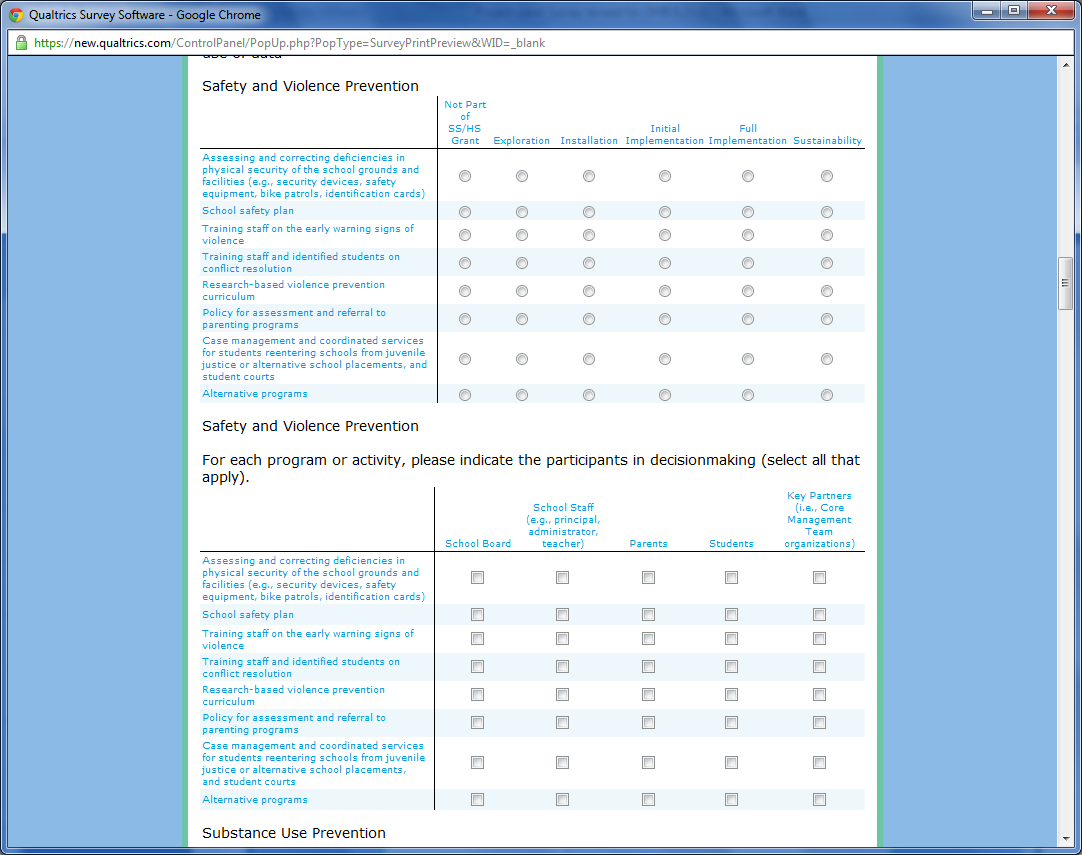Select Not Part of SS/HS Grant for Alternative programs
Viewport: 1082px width, 855px height.
(x=465, y=395)
